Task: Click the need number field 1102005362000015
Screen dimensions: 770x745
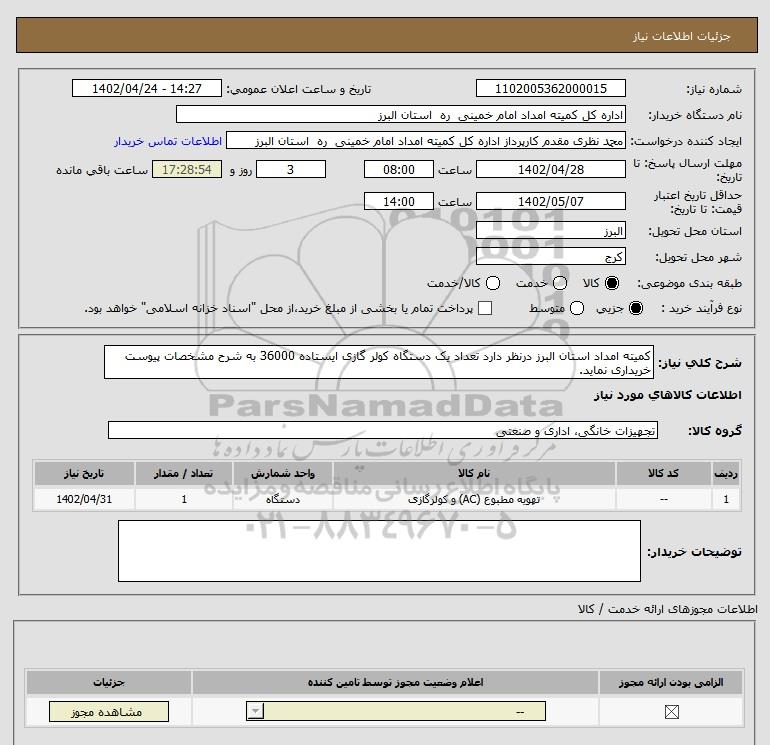Action: click(x=550, y=88)
